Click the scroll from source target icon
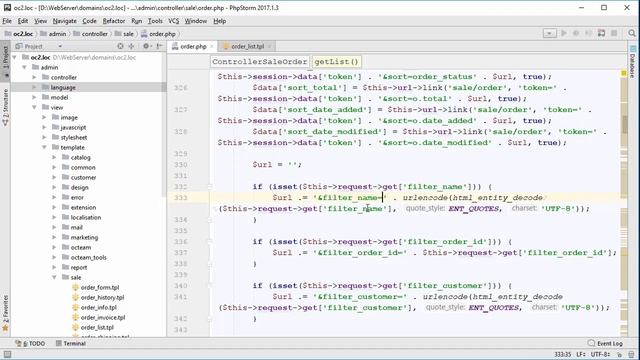The height and width of the screenshot is (360, 640). coord(120,46)
